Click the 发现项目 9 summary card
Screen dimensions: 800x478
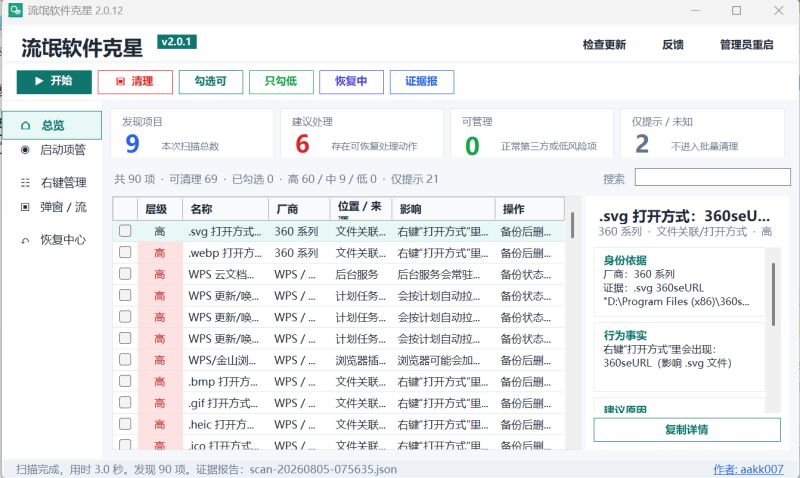point(192,133)
